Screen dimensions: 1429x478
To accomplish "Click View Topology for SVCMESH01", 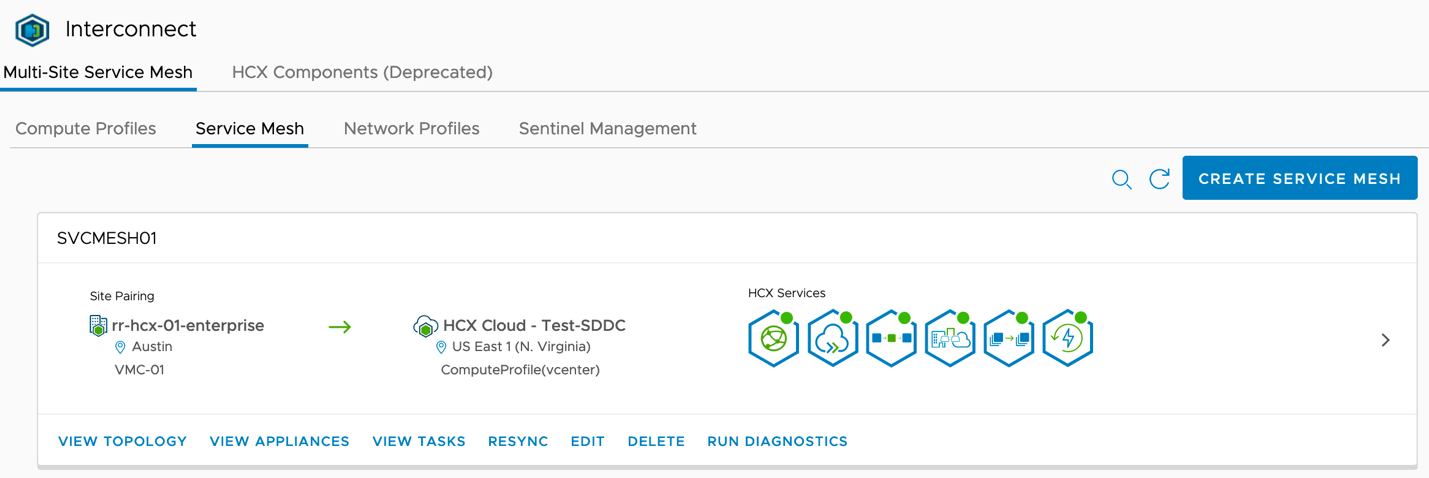I will (122, 441).
